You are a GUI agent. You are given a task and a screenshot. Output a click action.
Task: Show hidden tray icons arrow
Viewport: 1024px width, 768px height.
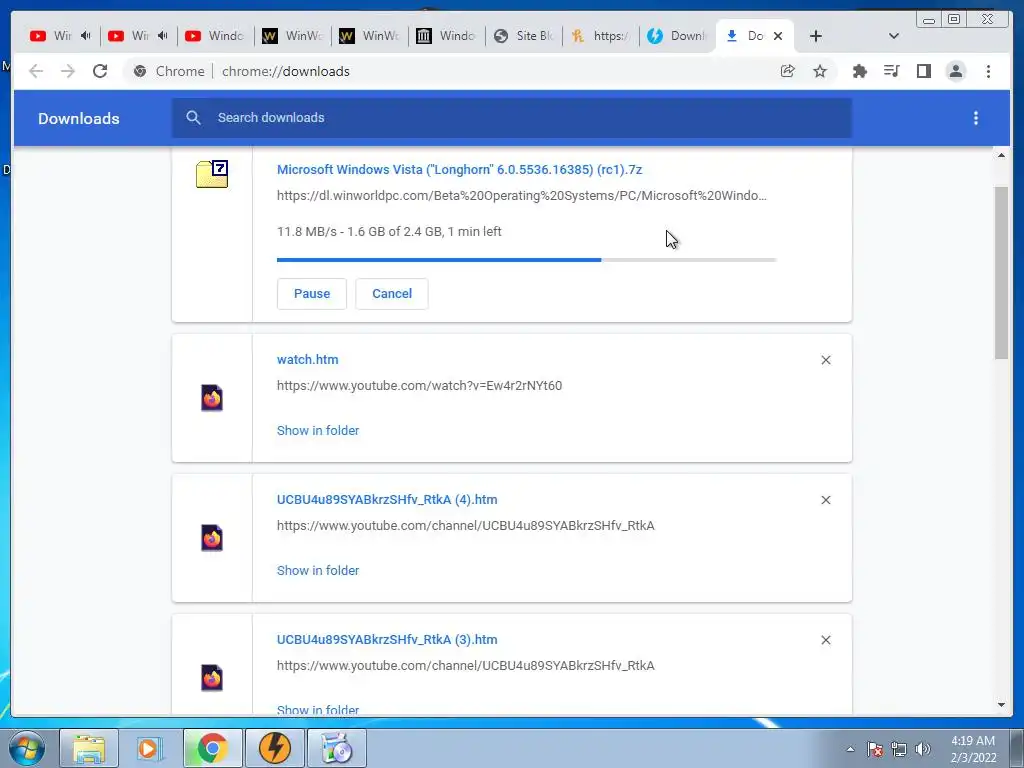point(850,749)
